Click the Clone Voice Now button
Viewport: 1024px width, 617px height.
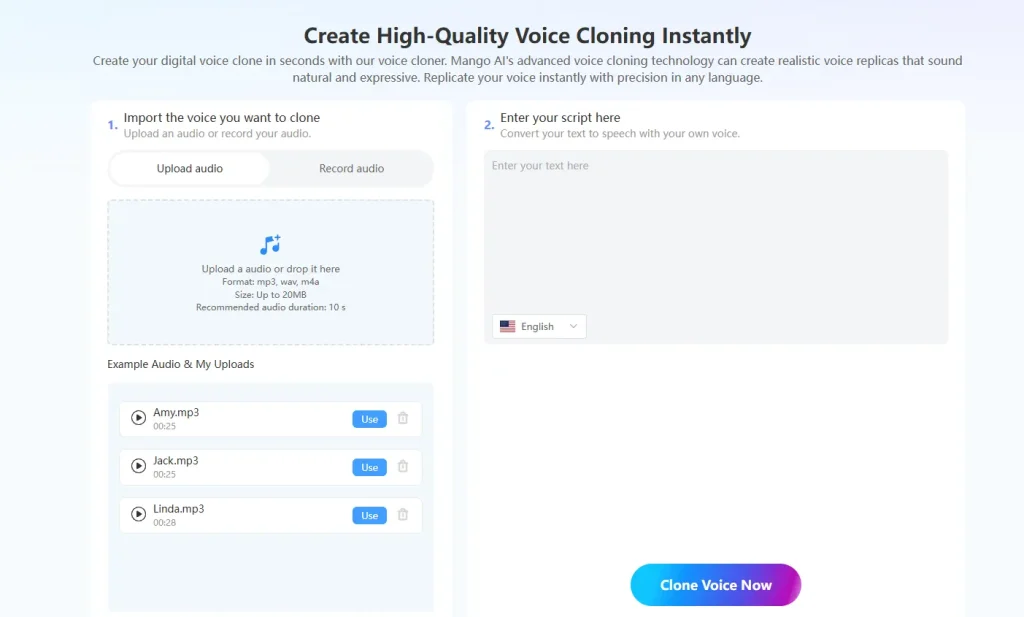pos(716,584)
